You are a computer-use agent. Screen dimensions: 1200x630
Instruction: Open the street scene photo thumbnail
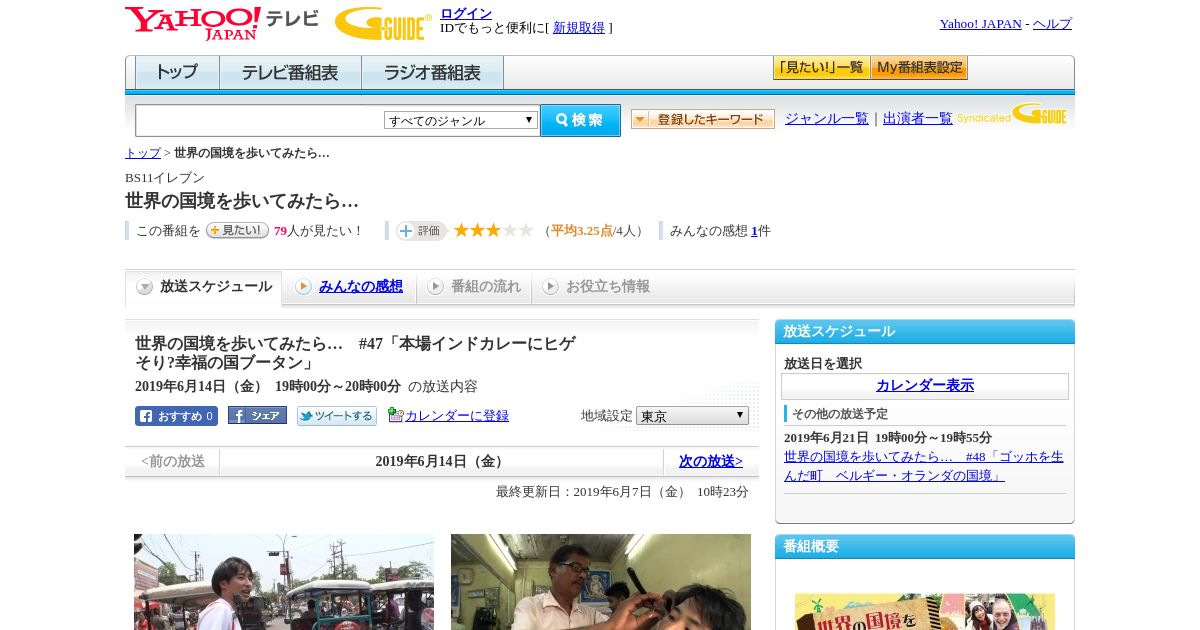(284, 582)
